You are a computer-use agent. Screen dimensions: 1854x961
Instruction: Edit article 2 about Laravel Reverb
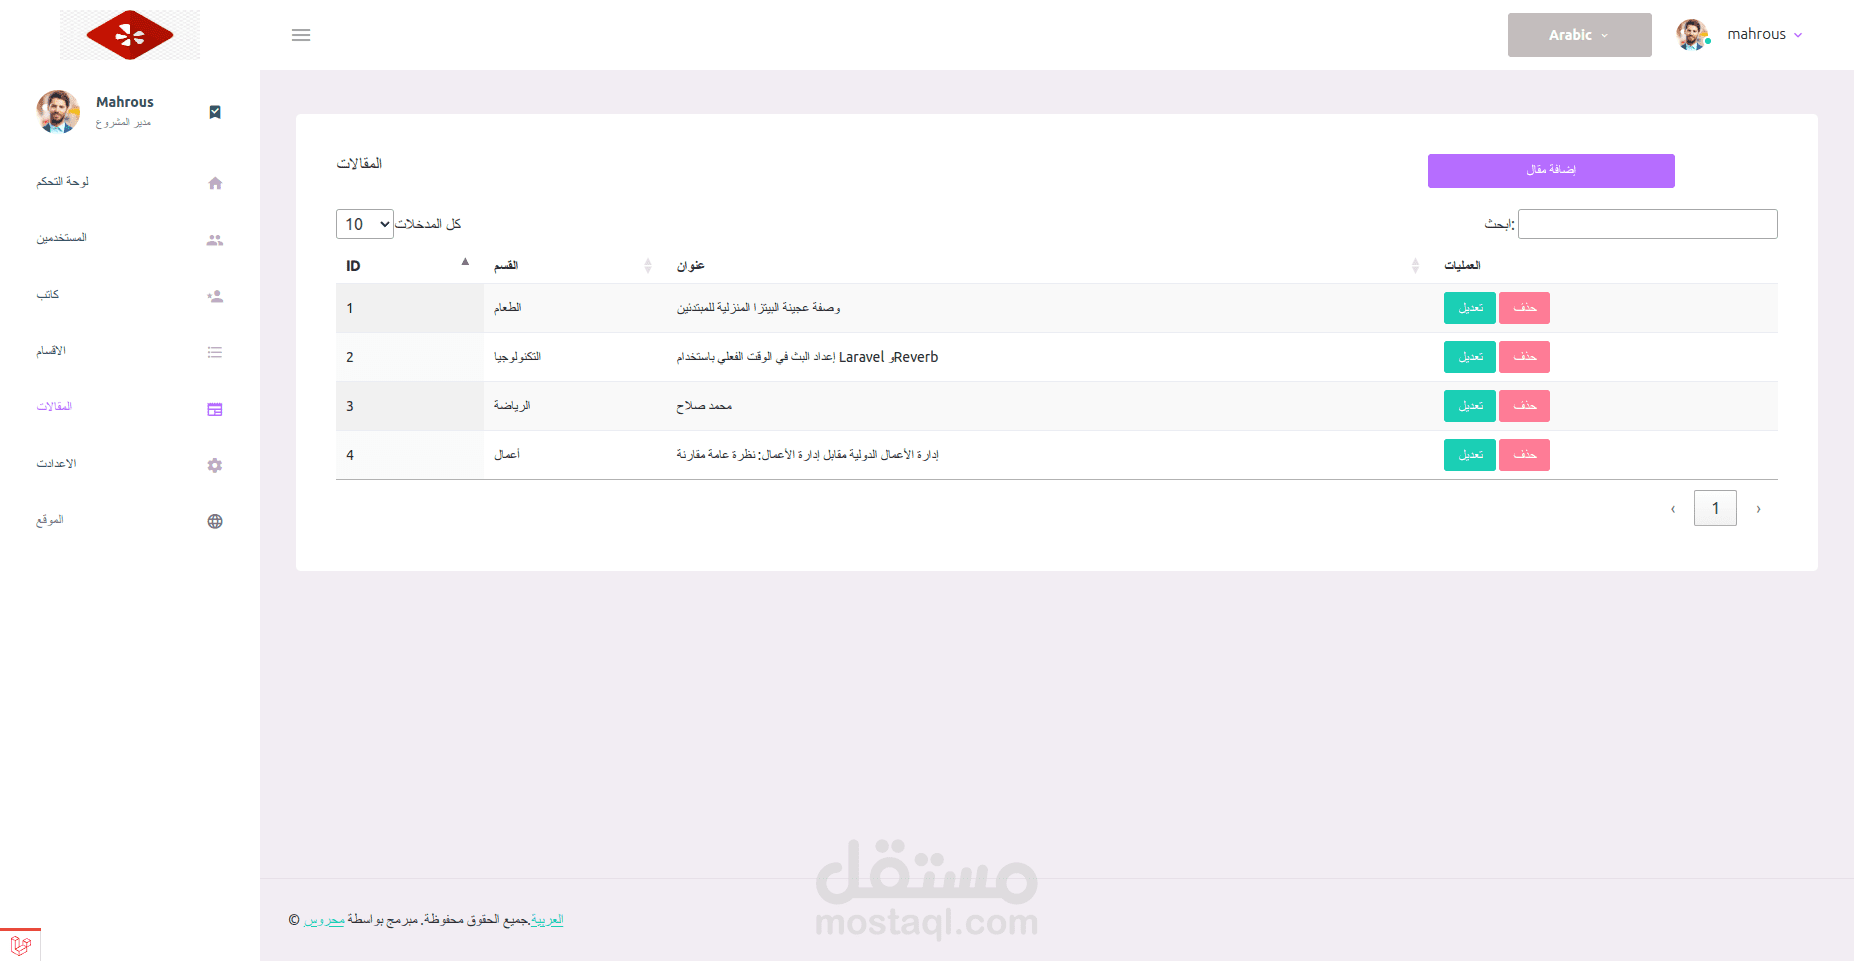[x=1470, y=357]
